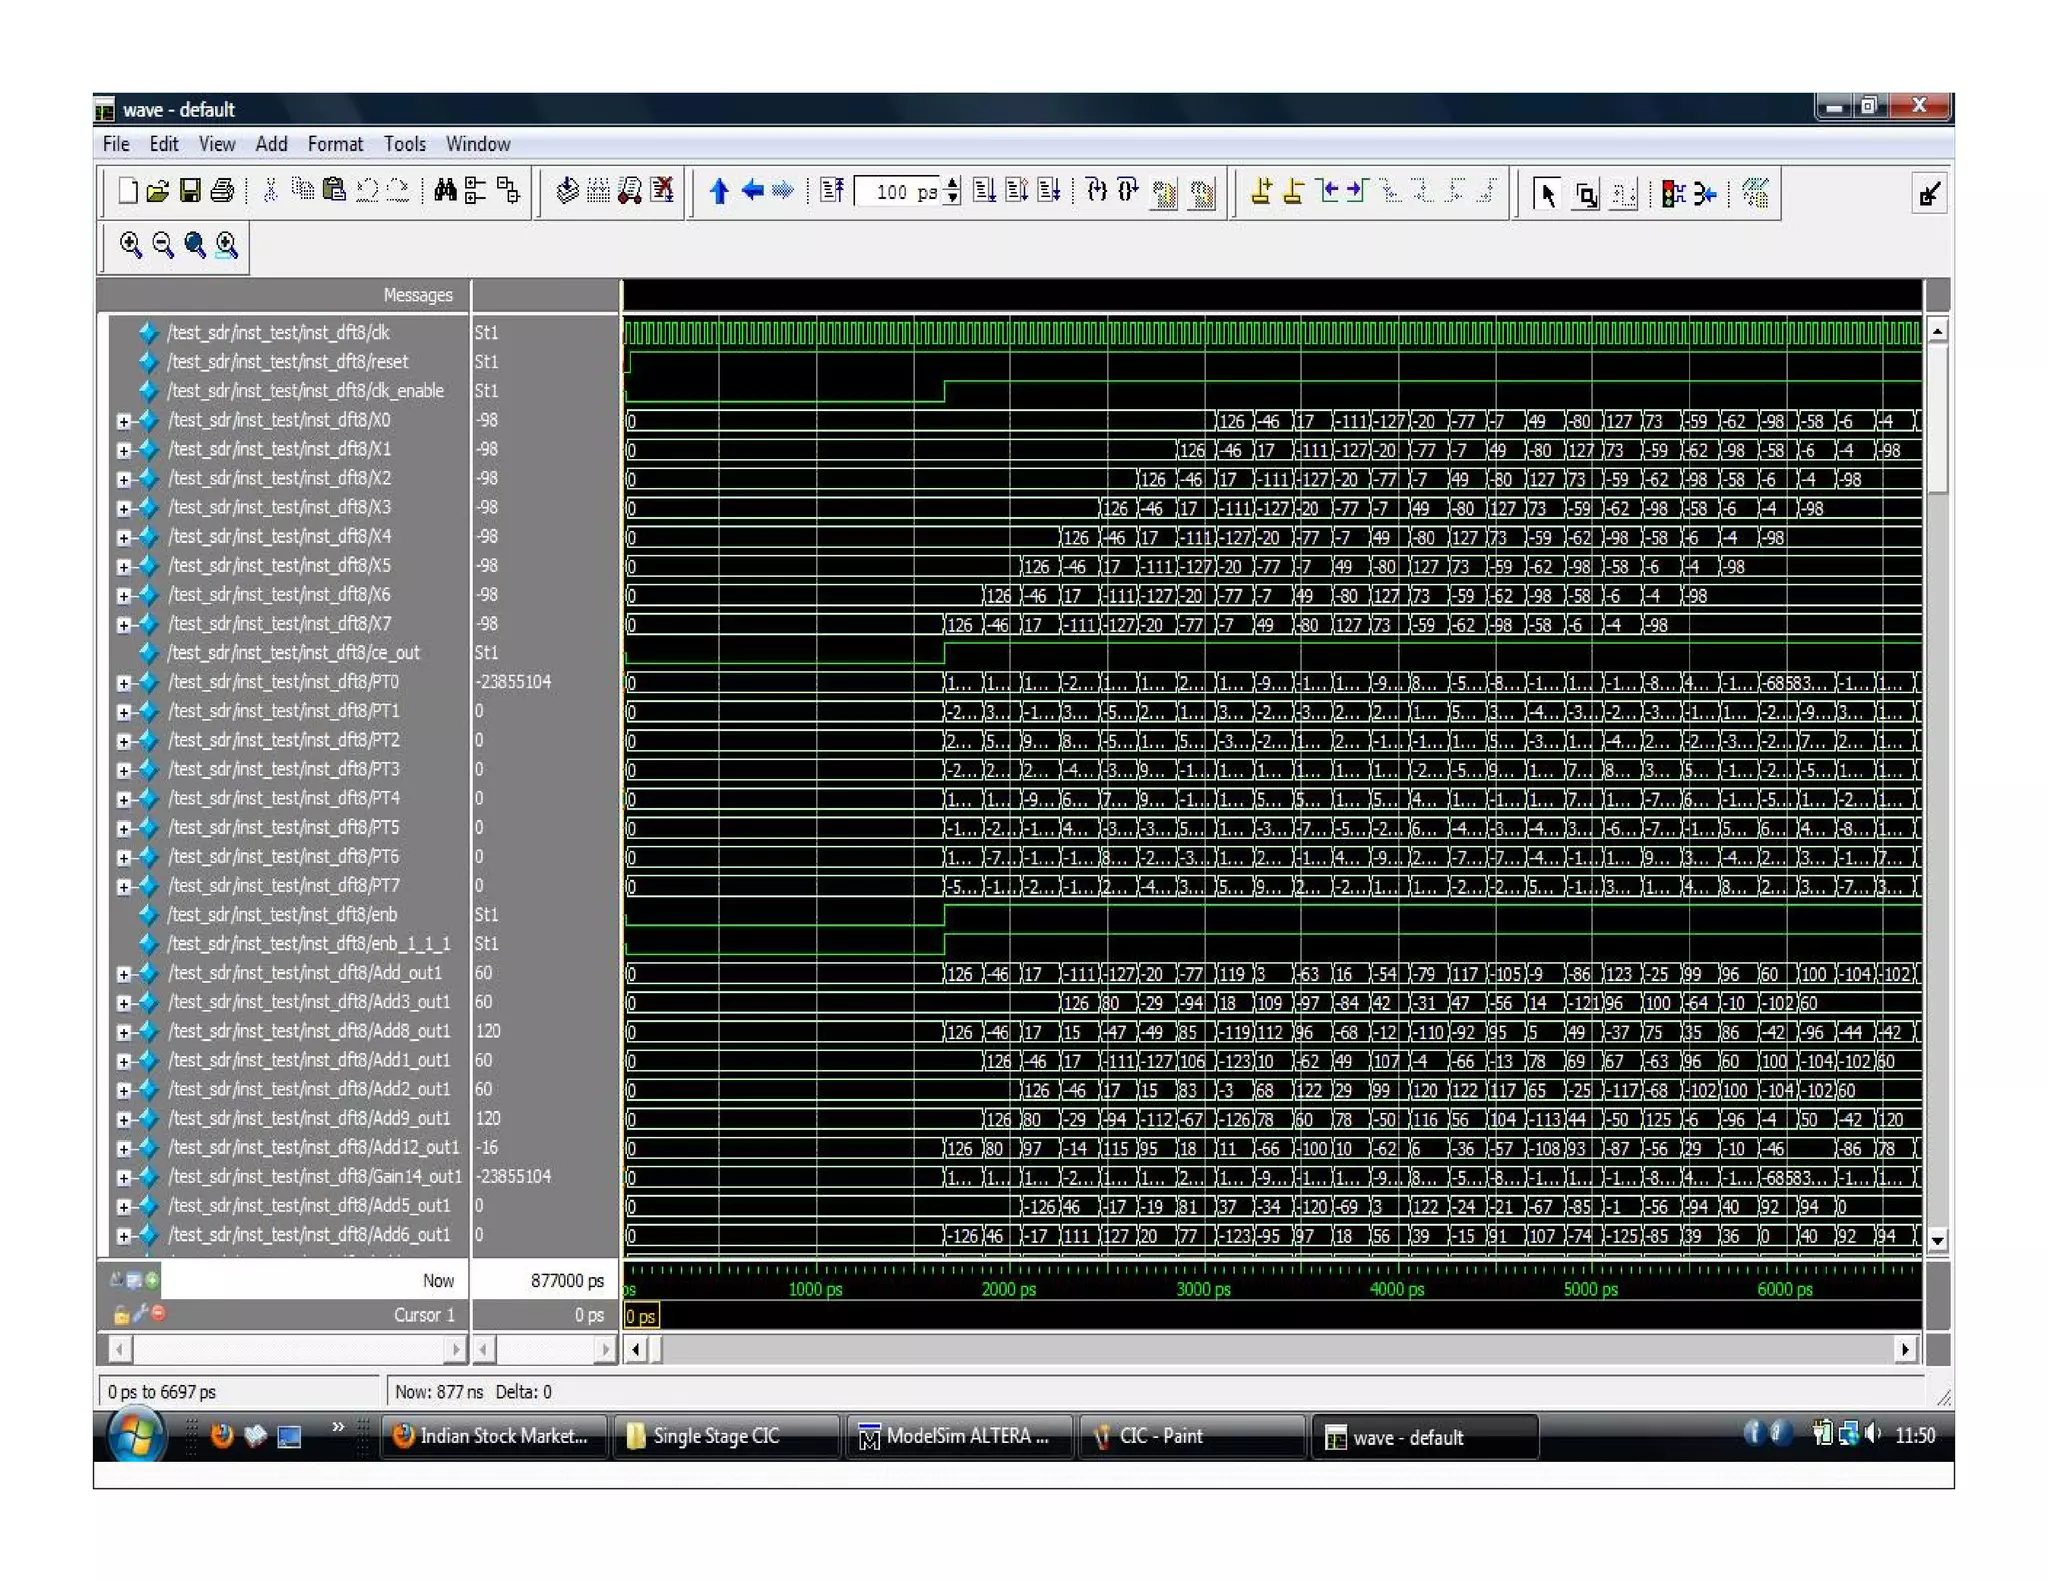Expand the PT0 signal bus
Image resolution: width=2048 pixels, height=1582 pixels.
pyautogui.click(x=124, y=683)
